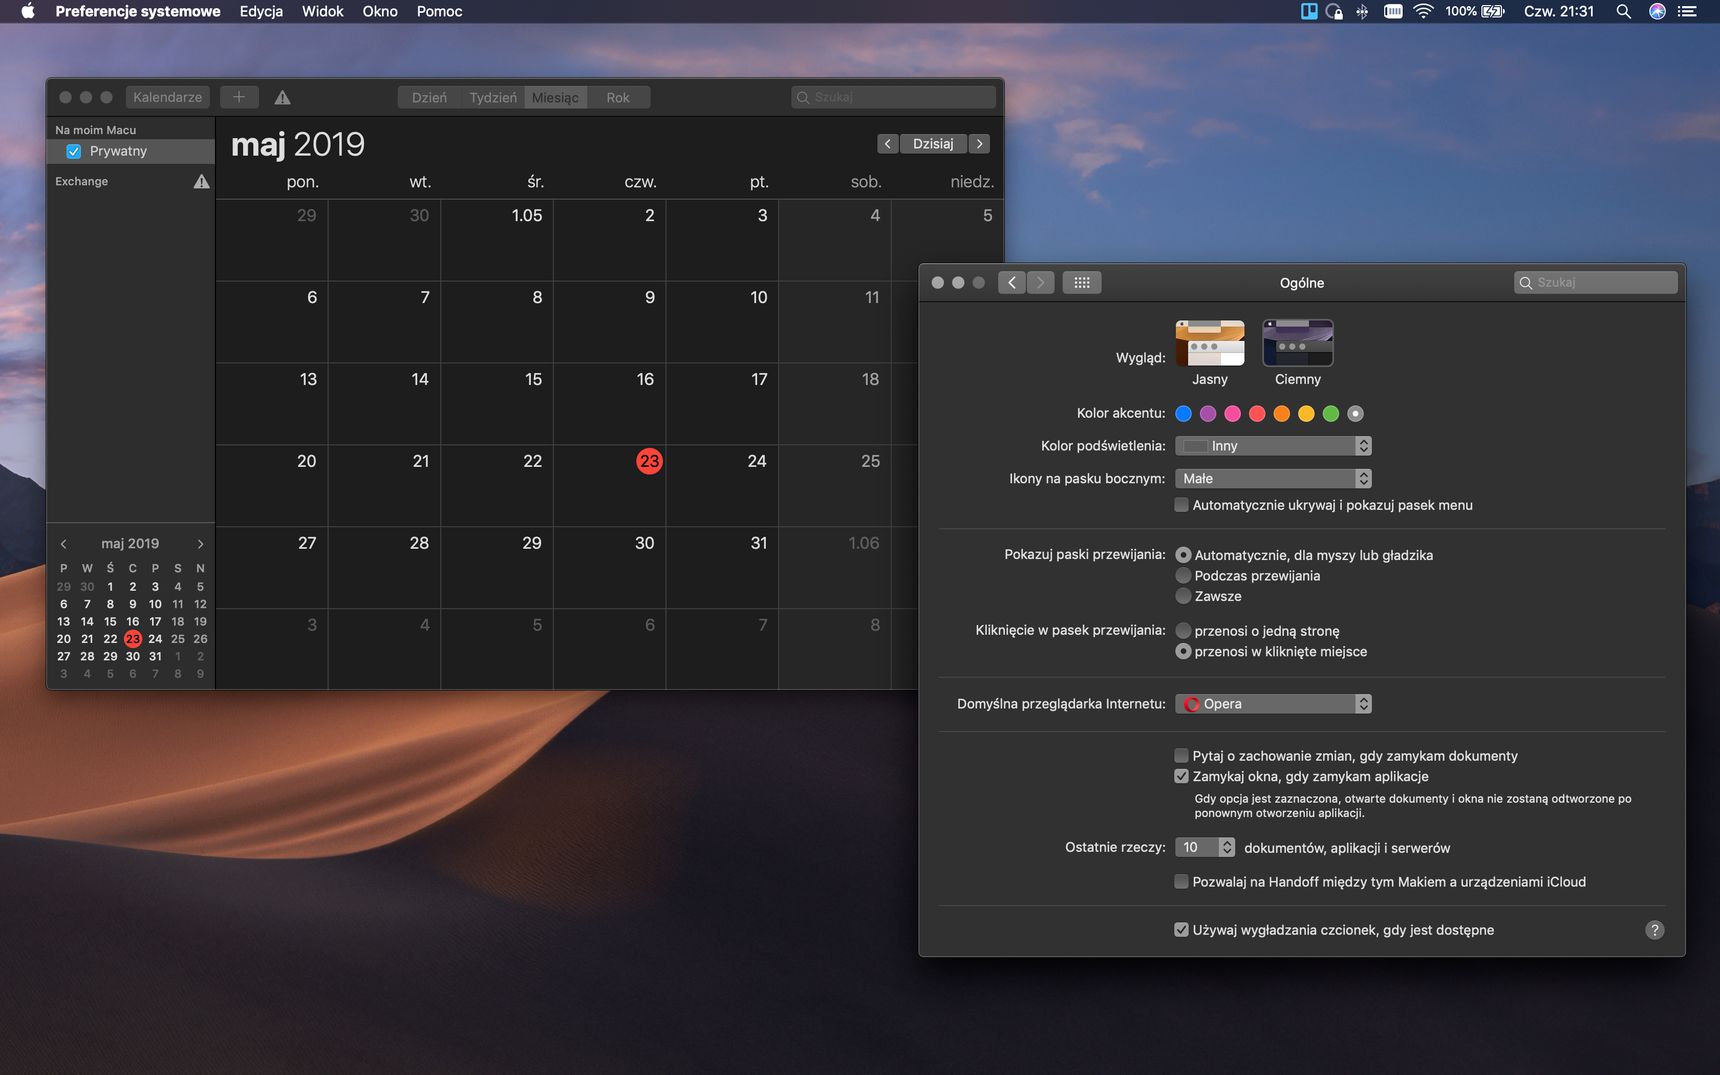Switch Calendar to Dzień view

coord(429,97)
